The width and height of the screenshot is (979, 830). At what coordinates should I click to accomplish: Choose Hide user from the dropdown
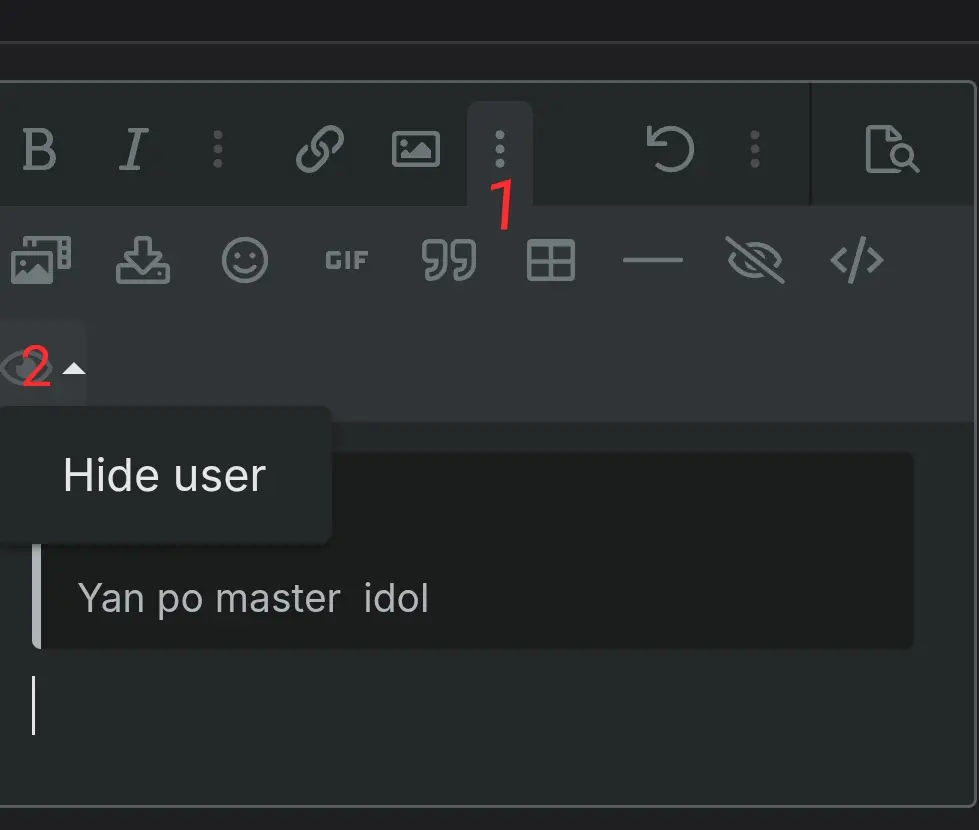point(165,476)
